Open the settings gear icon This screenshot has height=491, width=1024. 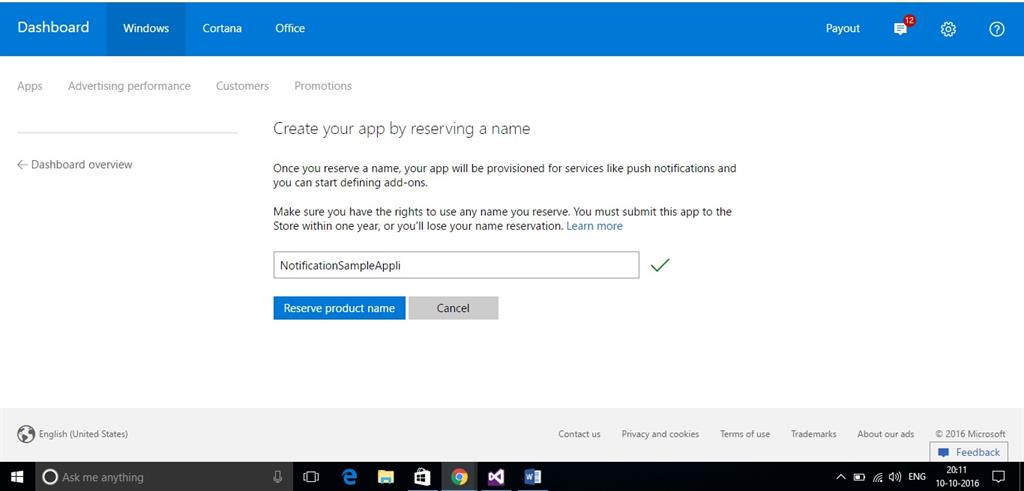(x=948, y=29)
